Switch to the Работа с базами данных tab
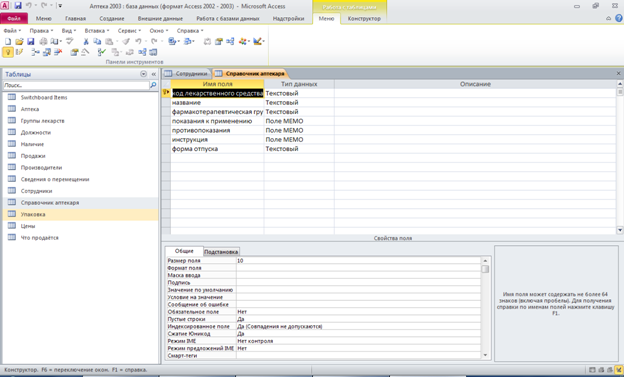This screenshot has width=624, height=377. pyautogui.click(x=228, y=18)
